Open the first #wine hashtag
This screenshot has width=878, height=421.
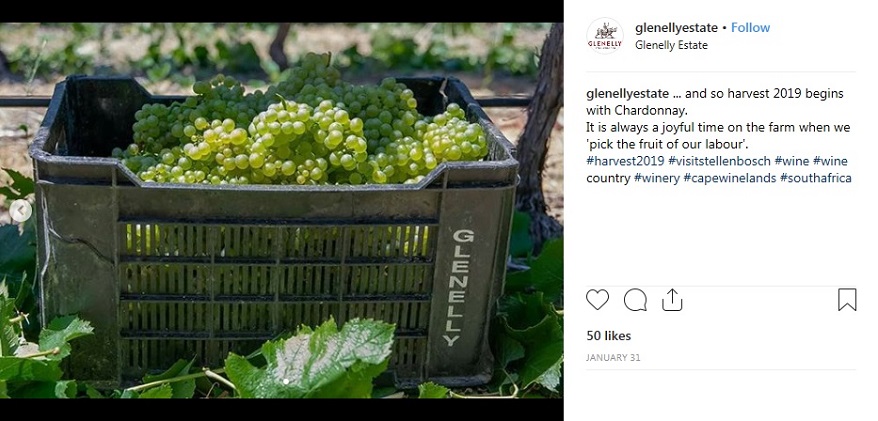pos(792,161)
